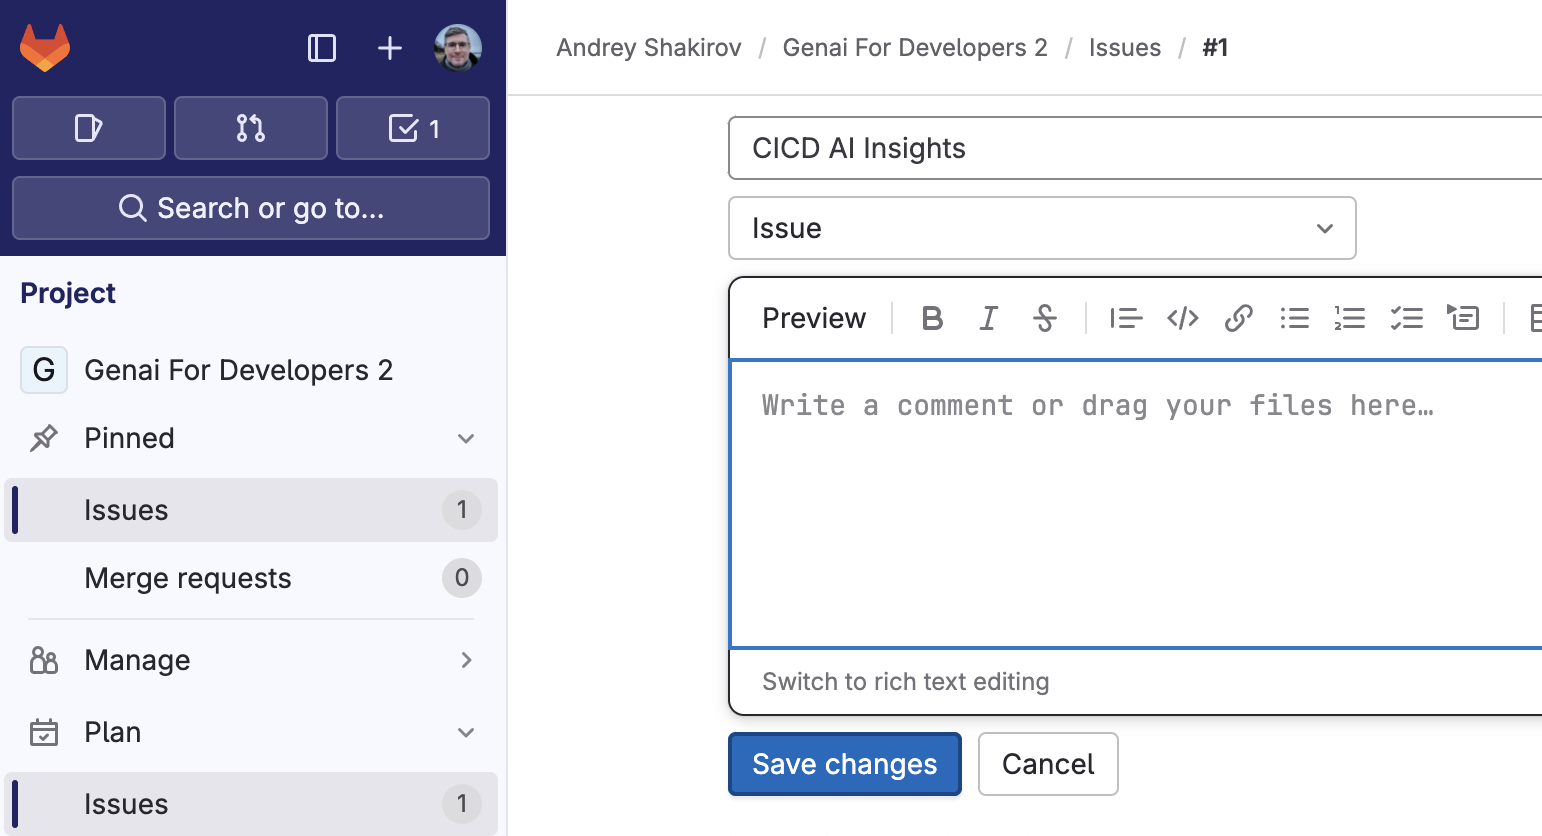This screenshot has height=836, width=1542.
Task: Open the user avatar menu
Action: pos(458,48)
